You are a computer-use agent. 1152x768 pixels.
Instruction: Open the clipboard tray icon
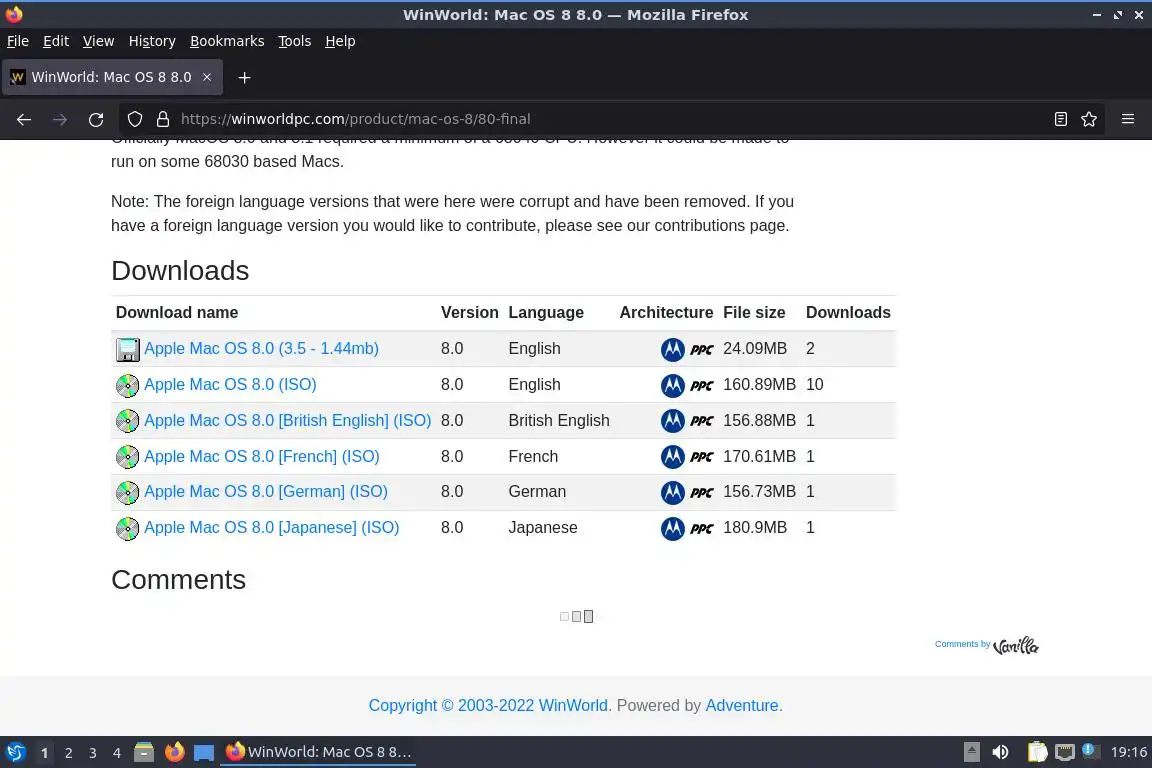1037,752
